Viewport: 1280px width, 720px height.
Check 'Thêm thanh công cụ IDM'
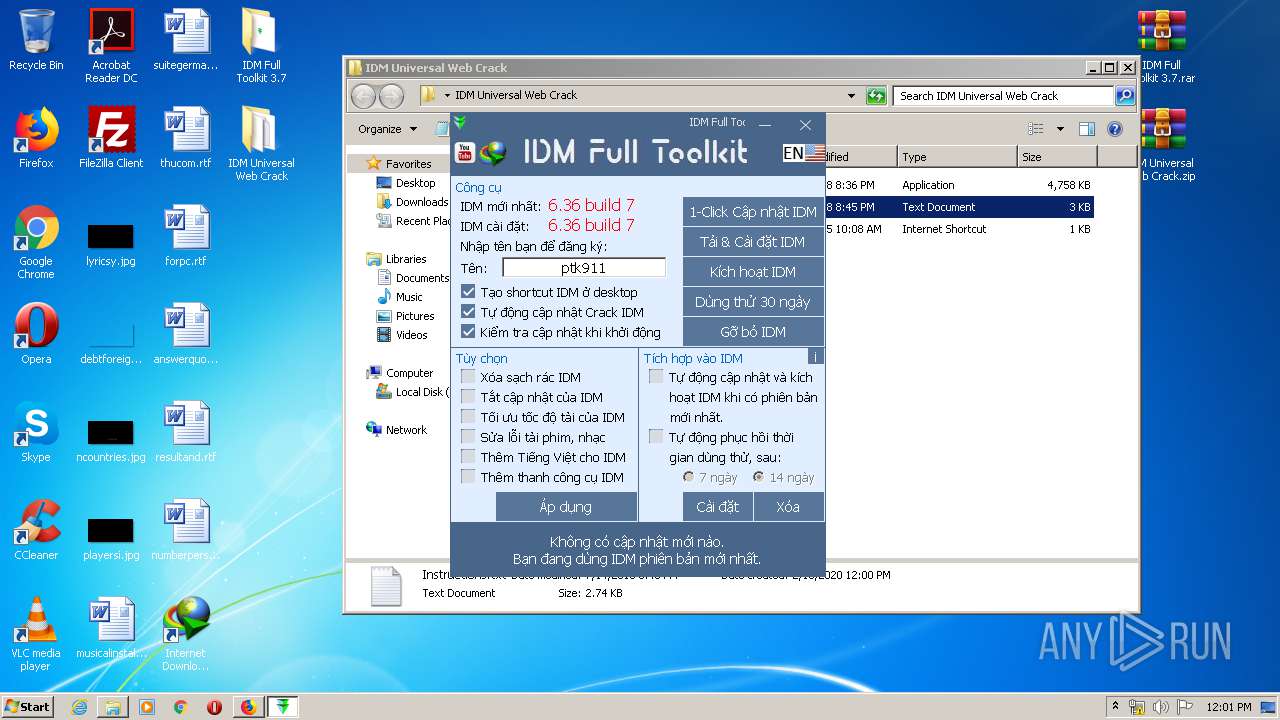468,477
